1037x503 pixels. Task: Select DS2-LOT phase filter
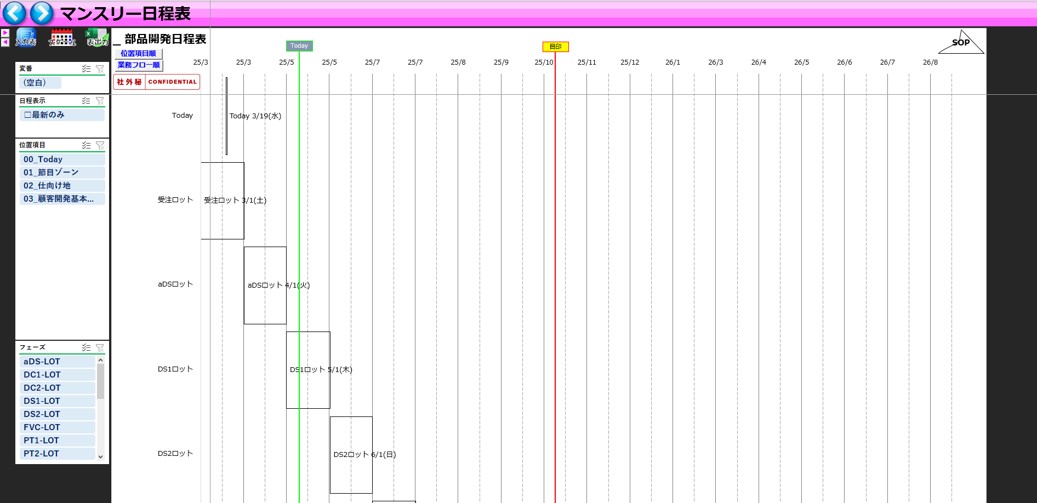click(58, 414)
